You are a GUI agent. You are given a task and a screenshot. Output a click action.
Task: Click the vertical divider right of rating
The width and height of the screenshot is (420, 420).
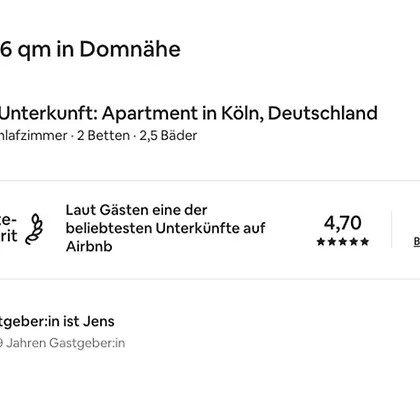(x=391, y=229)
